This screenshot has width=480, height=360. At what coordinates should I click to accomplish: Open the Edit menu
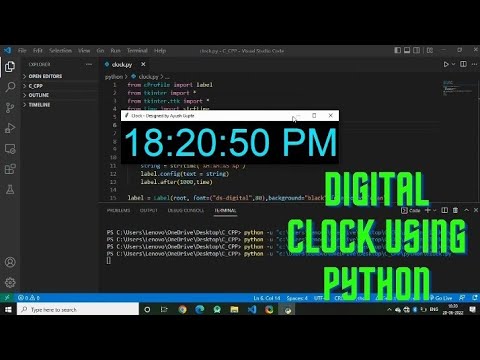[38, 51]
